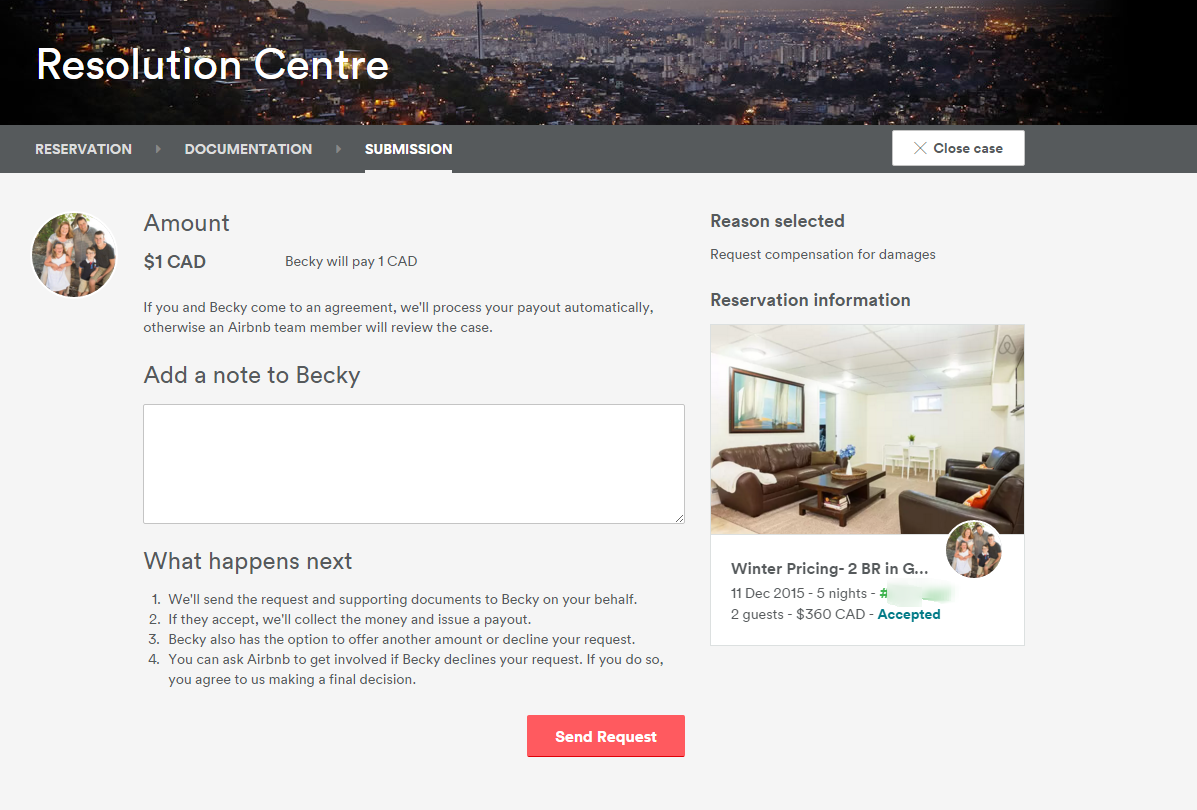Click the $1 CAD amount value
1197x810 pixels.
point(175,262)
